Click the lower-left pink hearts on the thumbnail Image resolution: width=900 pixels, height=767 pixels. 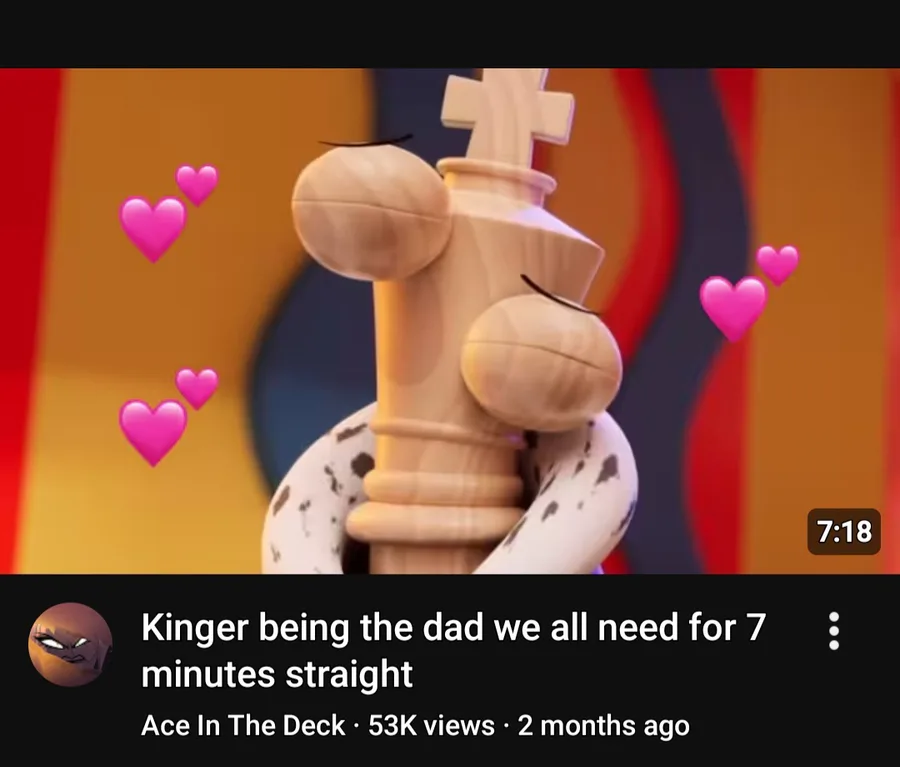pos(169,417)
